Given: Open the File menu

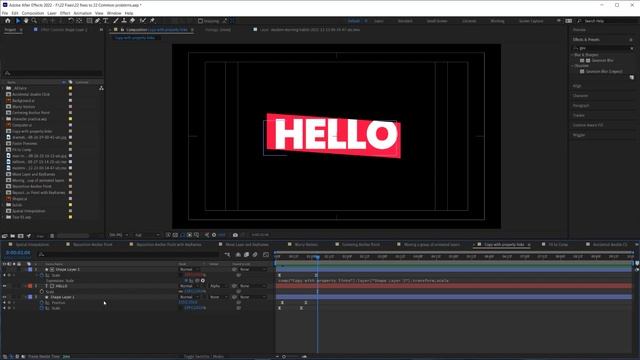Looking at the screenshot, I should pyautogui.click(x=4, y=13).
